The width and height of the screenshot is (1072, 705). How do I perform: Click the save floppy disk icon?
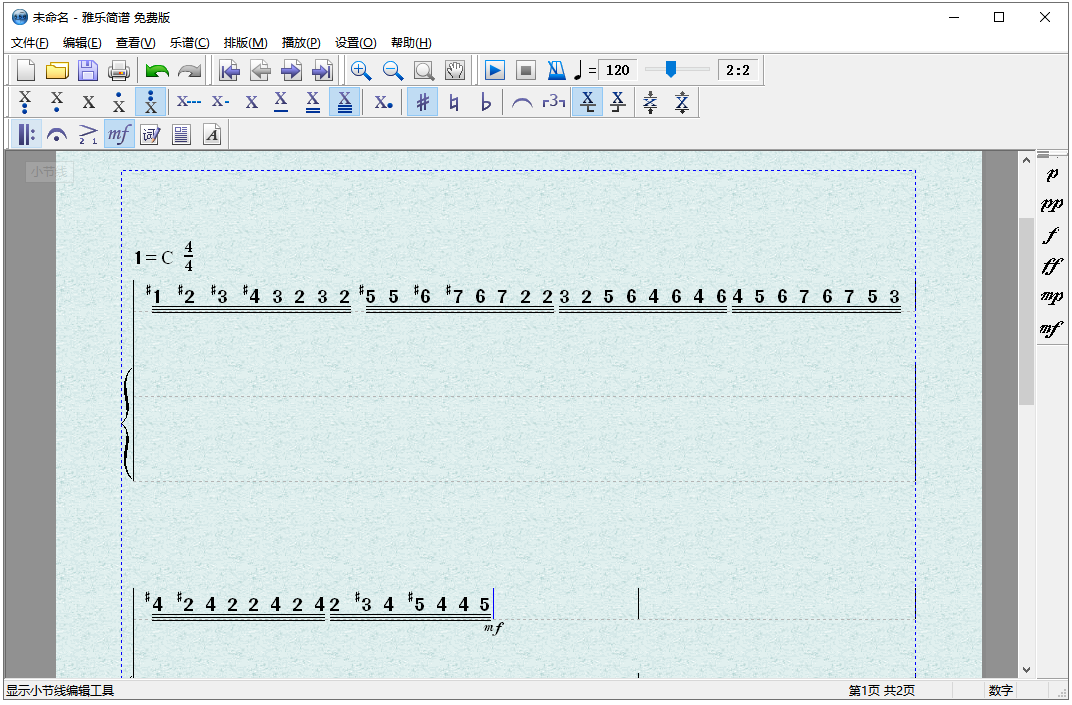88,70
